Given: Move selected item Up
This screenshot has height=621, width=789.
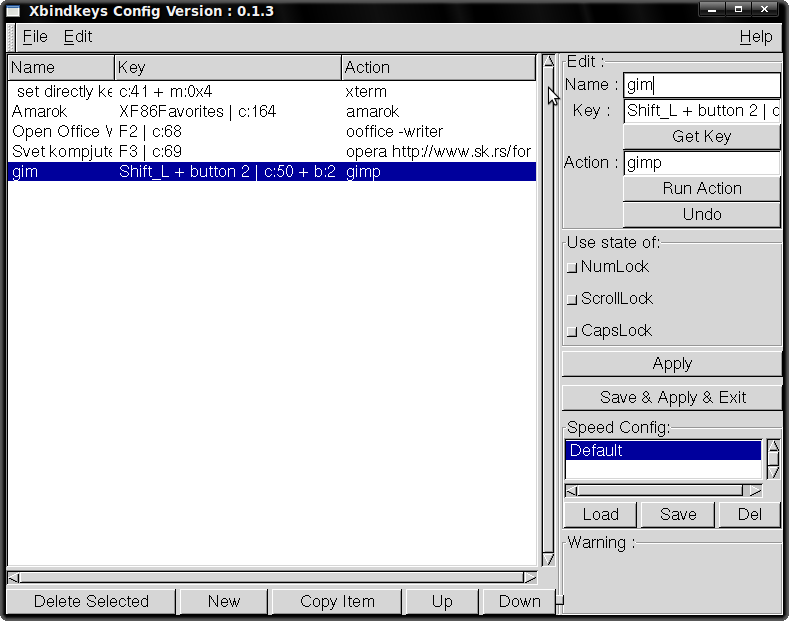Looking at the screenshot, I should [442, 601].
